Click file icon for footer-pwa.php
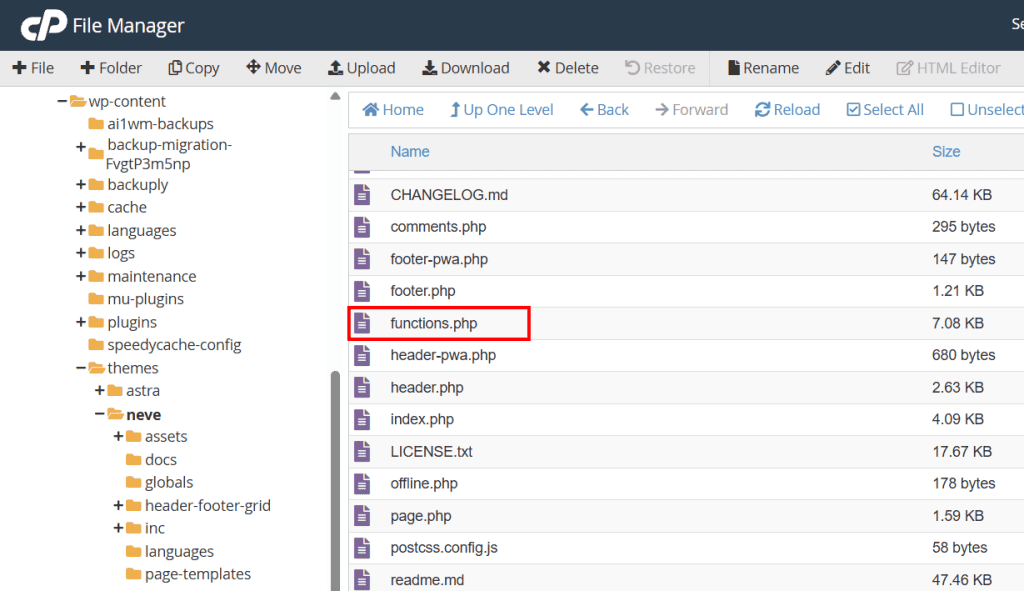This screenshot has height=591, width=1024. click(x=362, y=259)
